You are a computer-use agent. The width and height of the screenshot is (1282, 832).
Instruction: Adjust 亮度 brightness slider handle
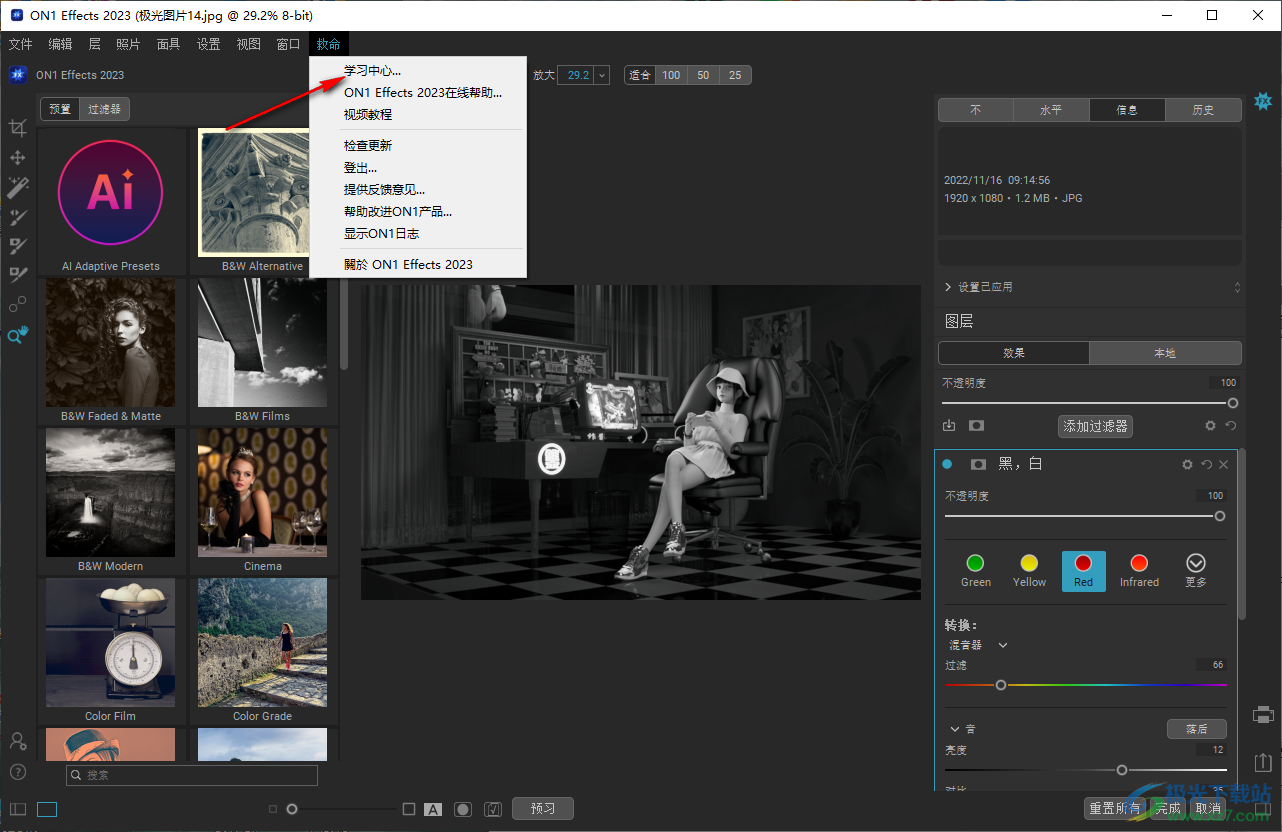pos(1122,770)
